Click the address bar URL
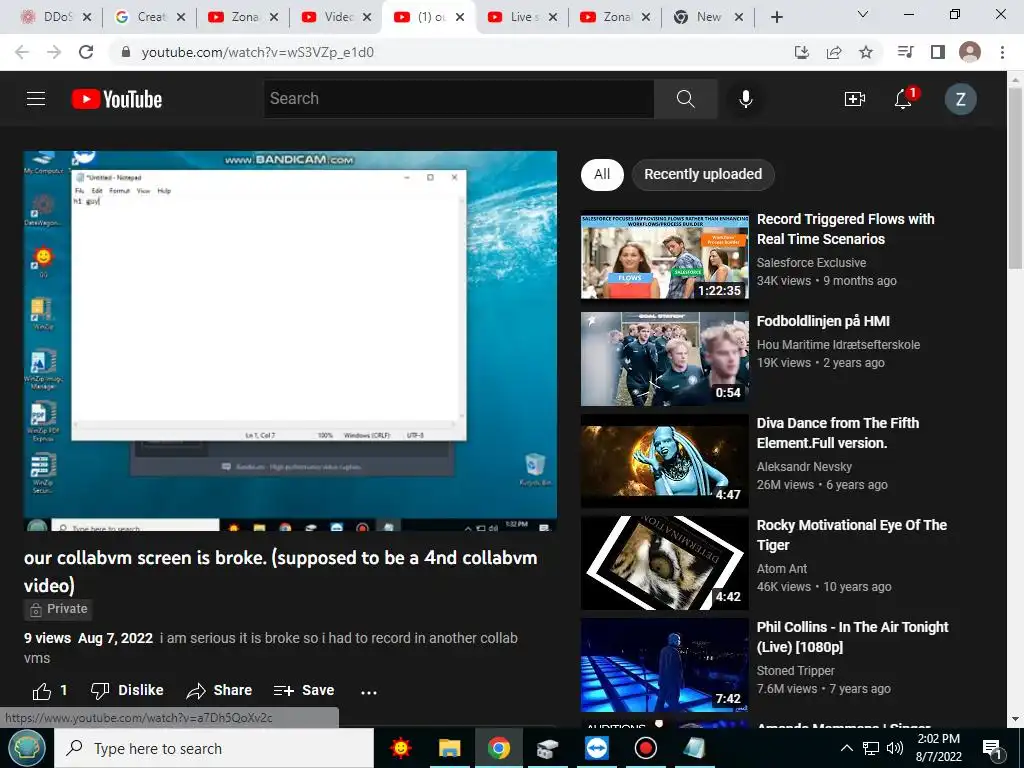 [x=257, y=52]
